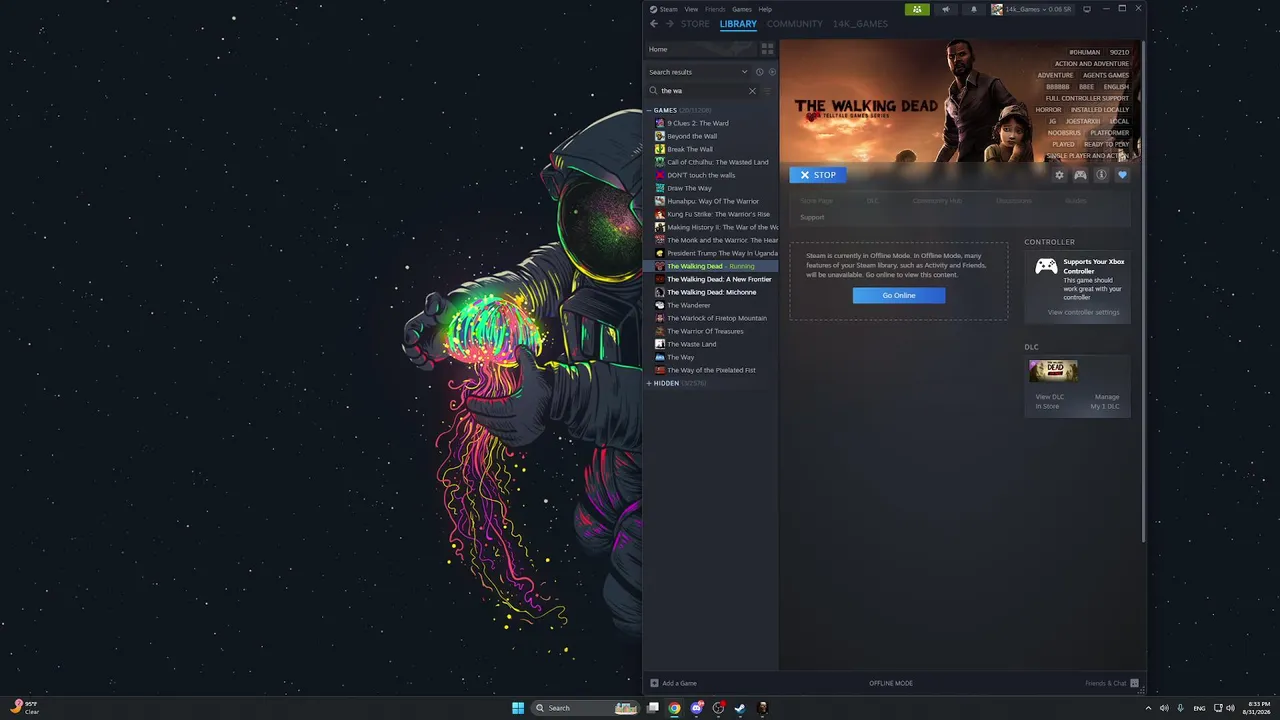
Task: Open Friends & Chat icon at bottom right
Action: 1134,683
